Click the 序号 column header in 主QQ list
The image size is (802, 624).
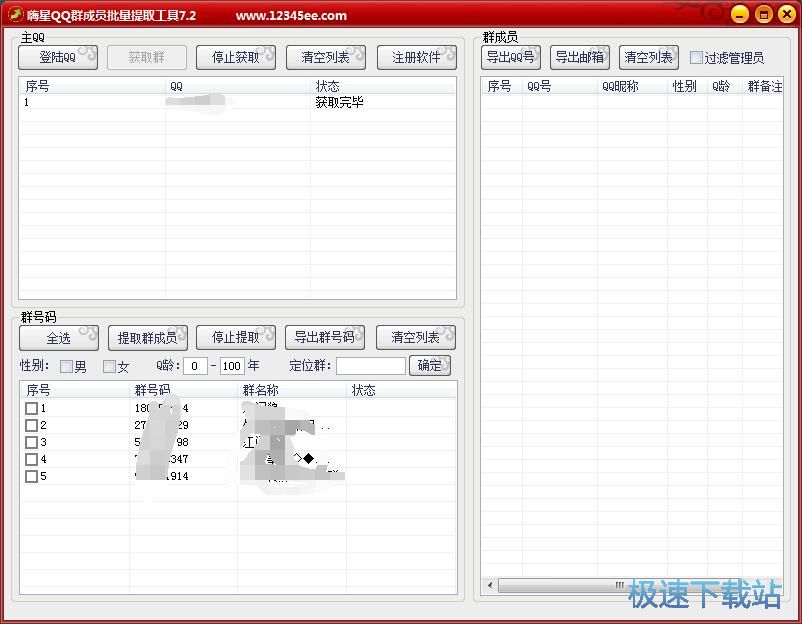point(92,86)
